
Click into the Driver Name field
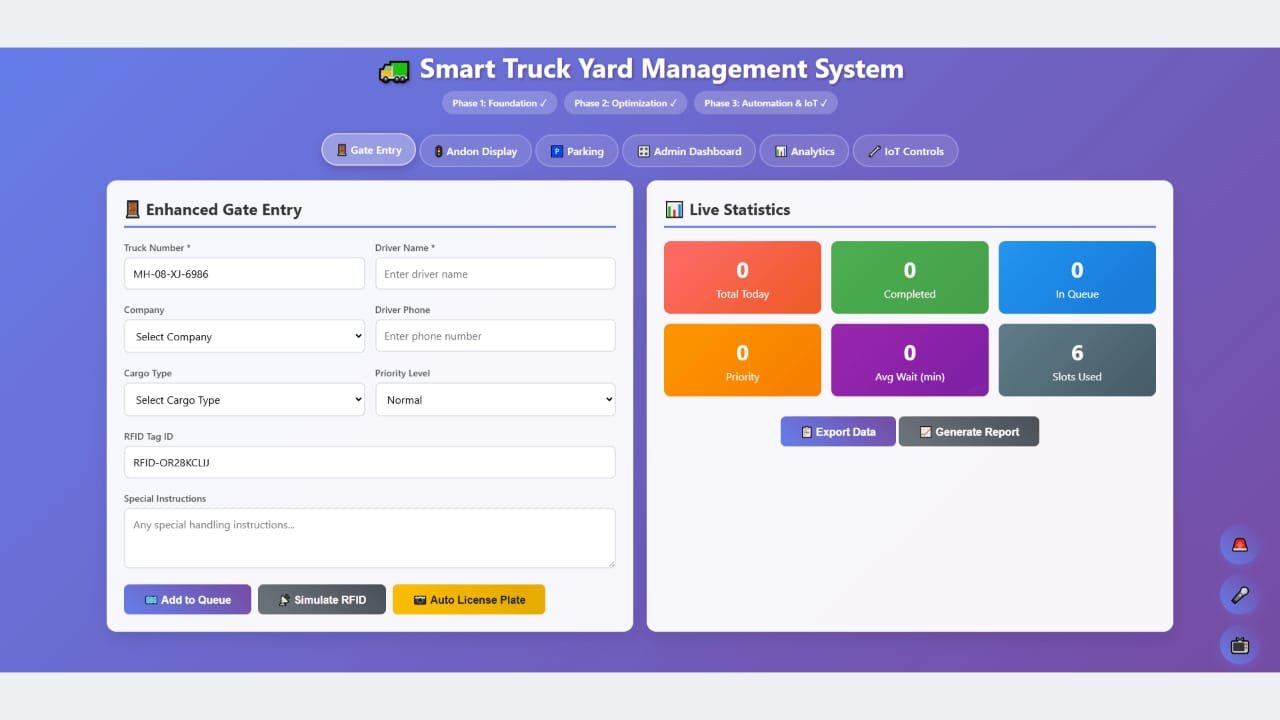click(x=495, y=273)
